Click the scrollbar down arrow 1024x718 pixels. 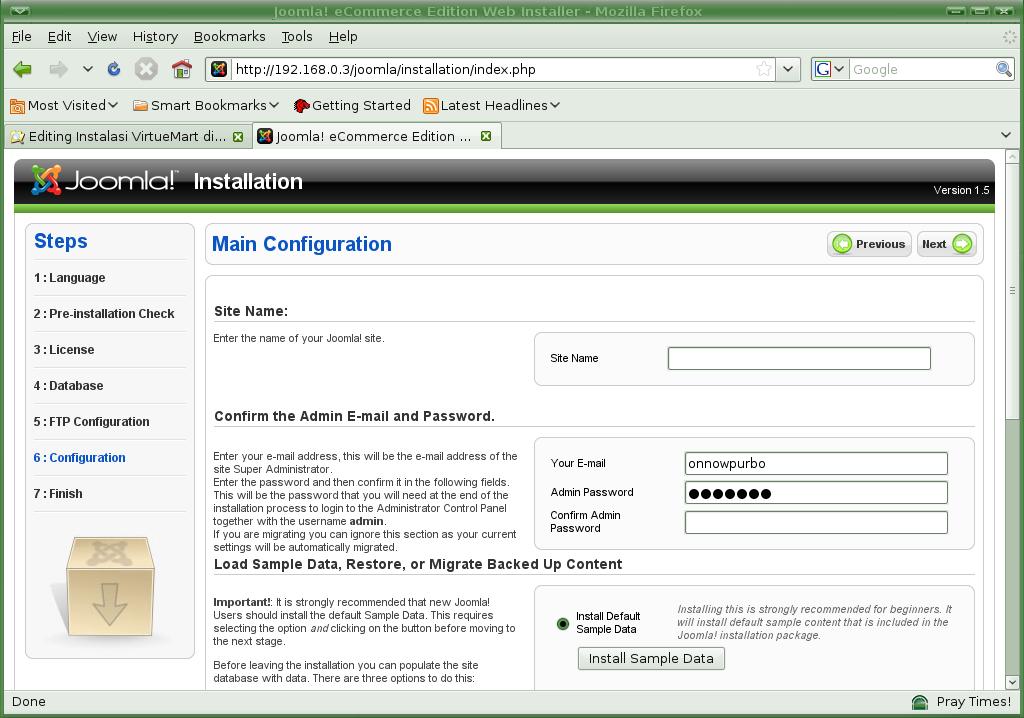pos(1012,681)
